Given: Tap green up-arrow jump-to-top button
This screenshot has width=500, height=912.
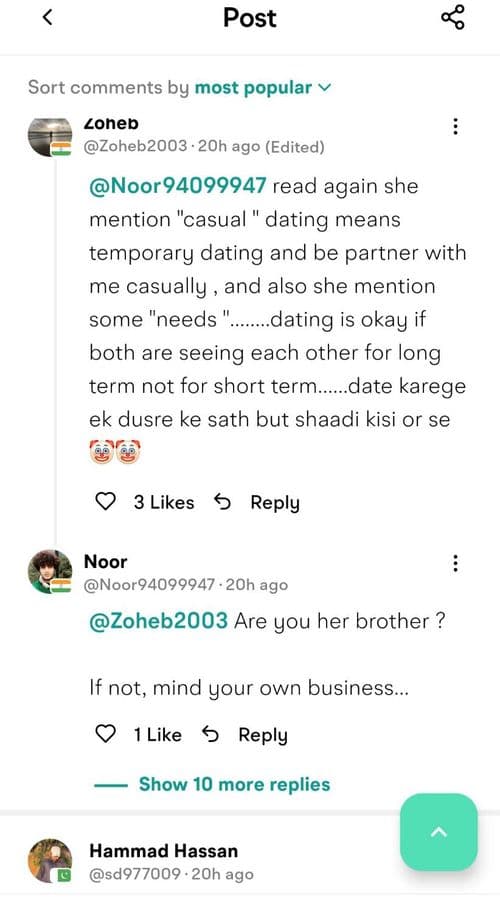Looking at the screenshot, I should pos(438,832).
